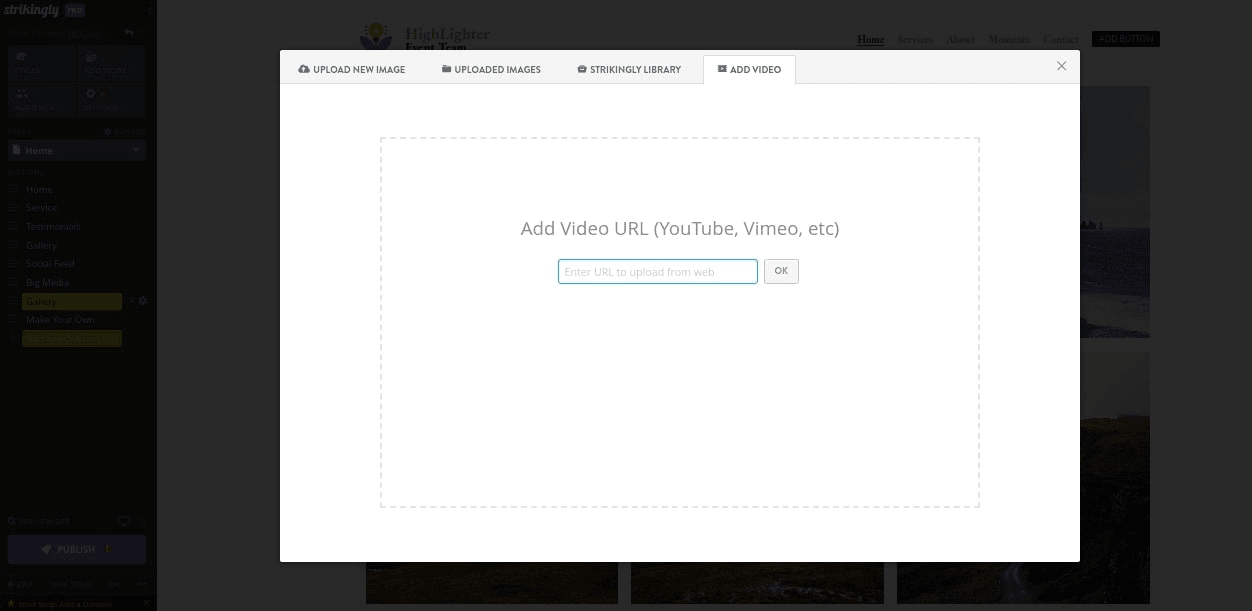Select the Testimonials section in sidebar
This screenshot has height=611, width=1252.
tap(52, 226)
